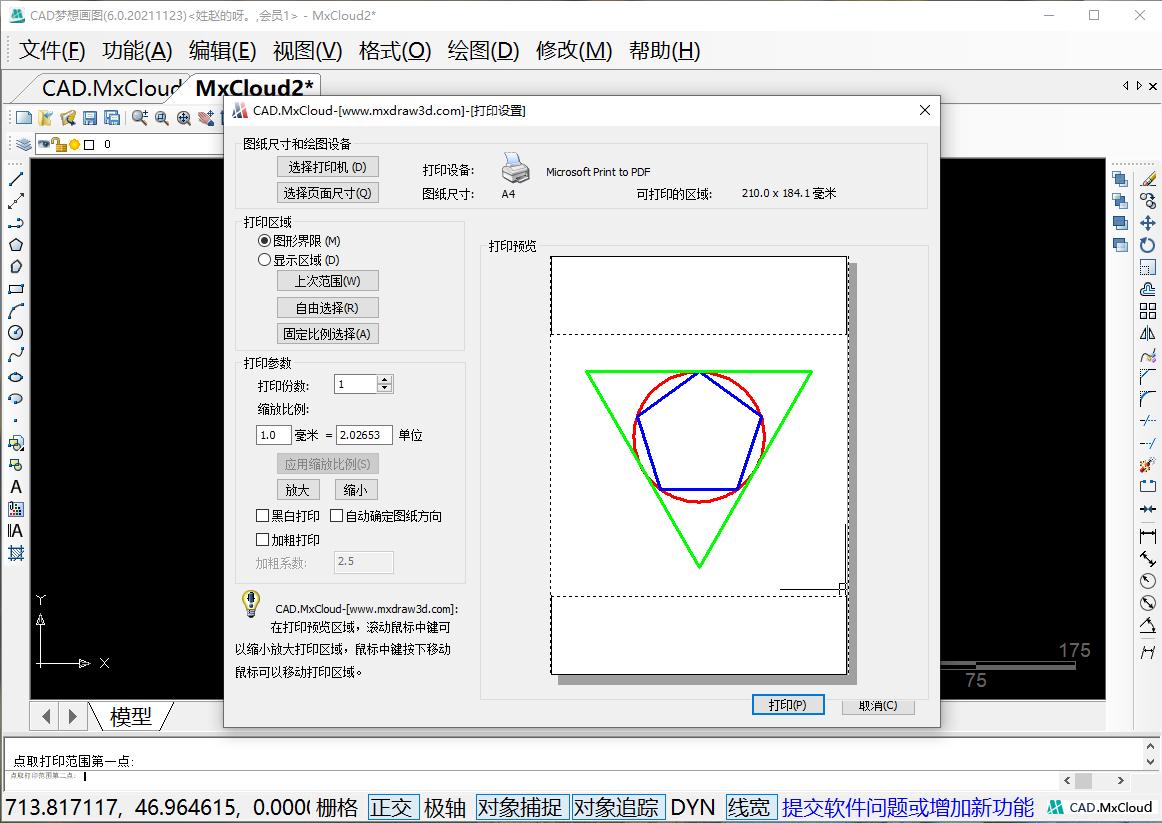Open the 绘图 menu
1162x823 pixels.
coord(482,51)
